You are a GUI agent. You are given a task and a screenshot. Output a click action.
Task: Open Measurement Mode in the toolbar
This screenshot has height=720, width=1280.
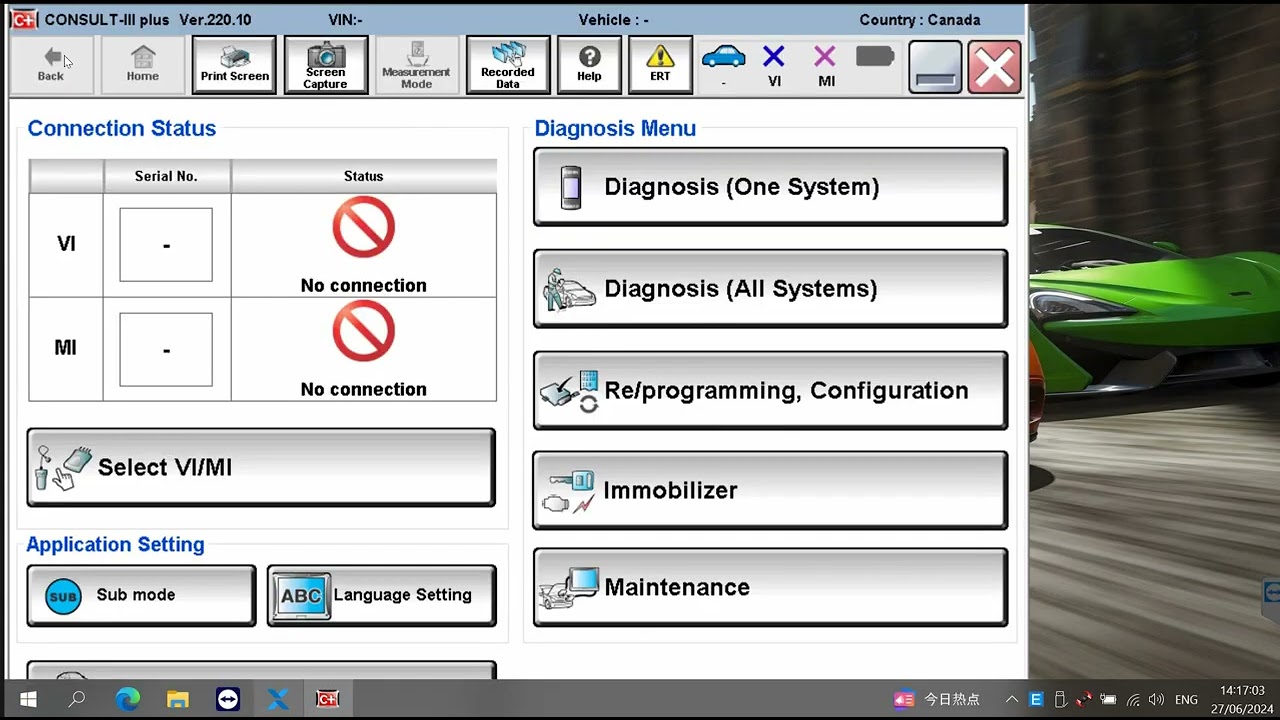tap(417, 65)
